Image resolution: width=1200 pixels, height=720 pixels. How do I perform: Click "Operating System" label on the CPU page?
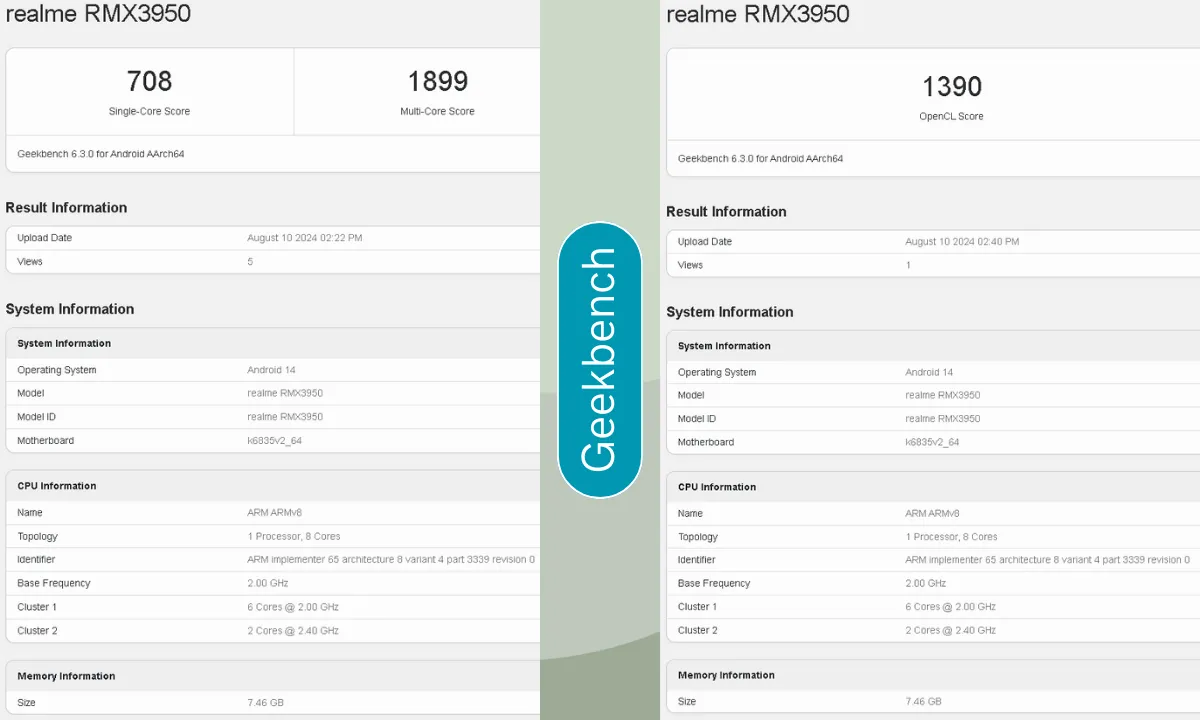(x=57, y=370)
